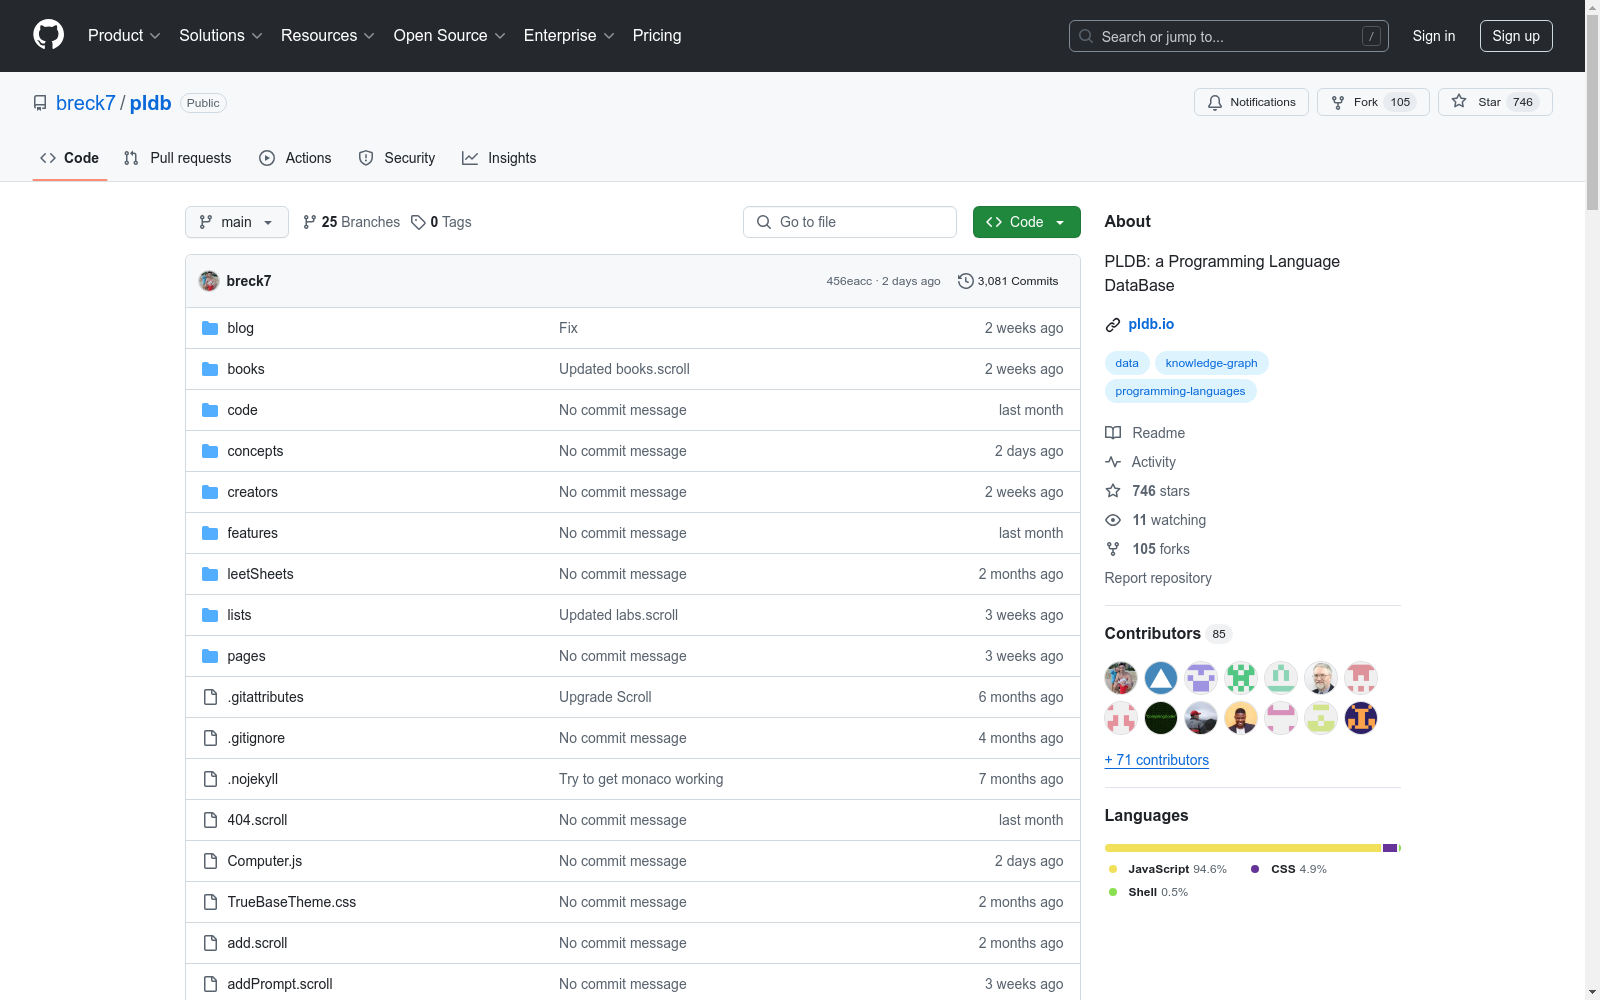
Task: Click the branches icon beside 25 Branches
Action: coord(310,222)
